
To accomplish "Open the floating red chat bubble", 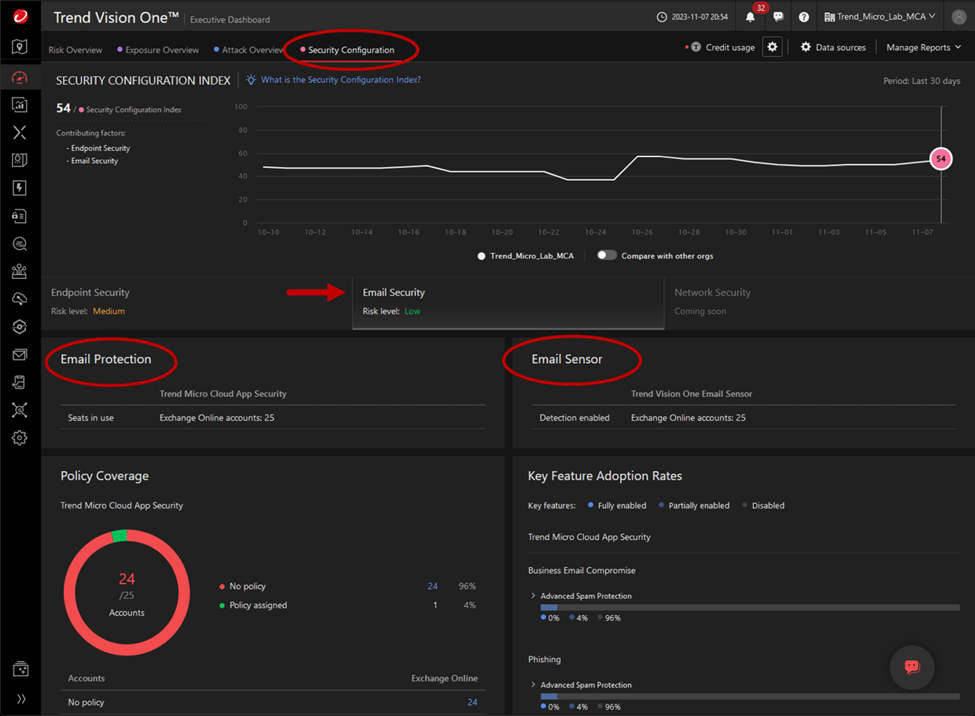I will (912, 667).
